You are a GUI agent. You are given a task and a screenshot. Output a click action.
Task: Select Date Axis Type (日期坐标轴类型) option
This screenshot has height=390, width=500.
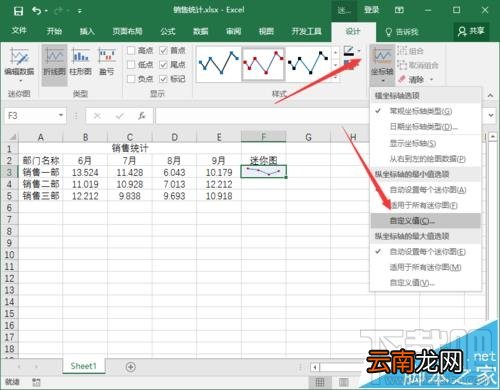click(425, 127)
